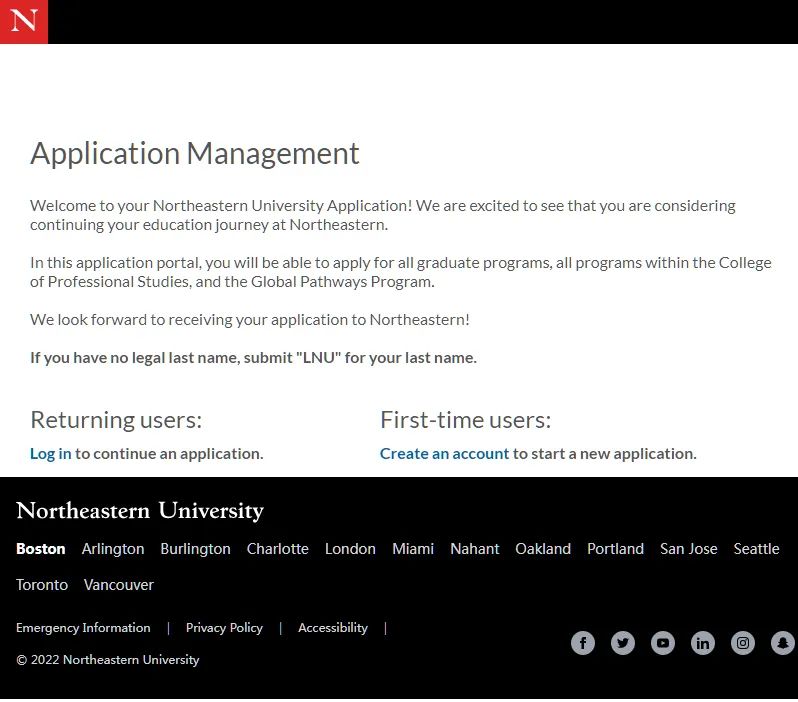This screenshot has width=798, height=702.
Task: Open the Twitter social icon
Action: pyautogui.click(x=622, y=643)
